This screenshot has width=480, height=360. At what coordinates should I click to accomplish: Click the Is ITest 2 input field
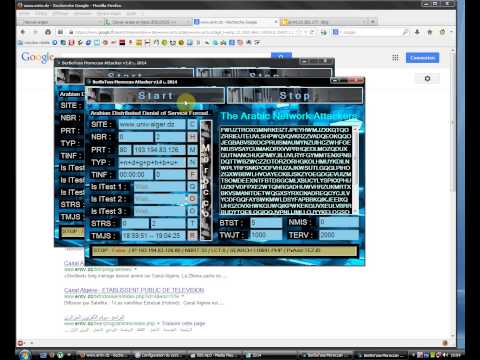point(160,199)
